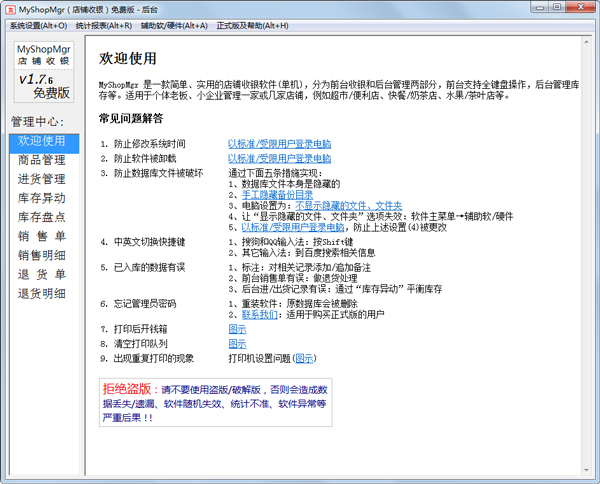Viewport: 600px width, 484px height.
Task: Minimize the MyShopMgr window
Action: coord(540,7)
